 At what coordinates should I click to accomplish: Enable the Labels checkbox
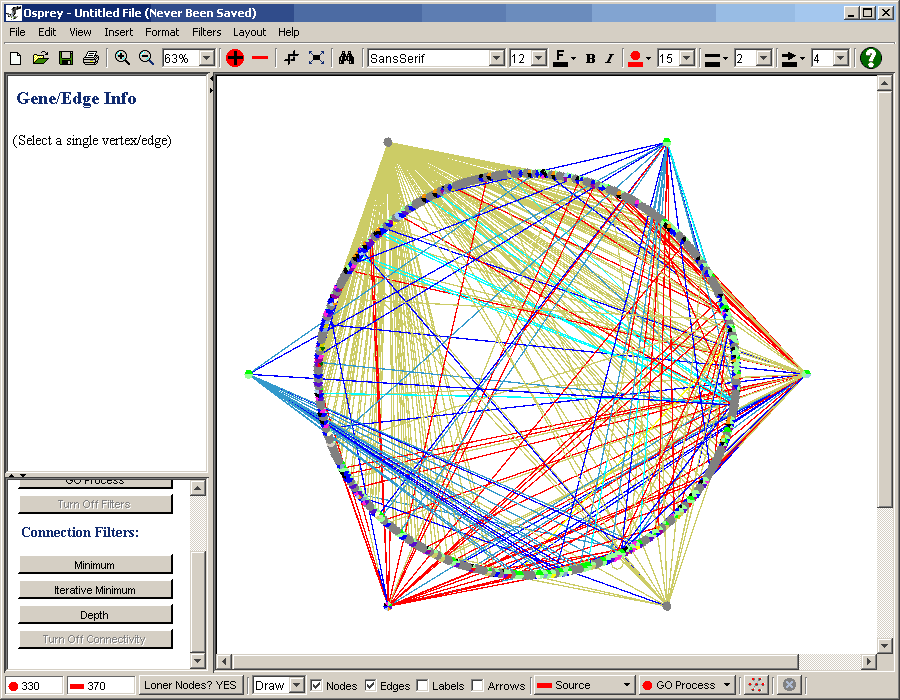(422, 685)
